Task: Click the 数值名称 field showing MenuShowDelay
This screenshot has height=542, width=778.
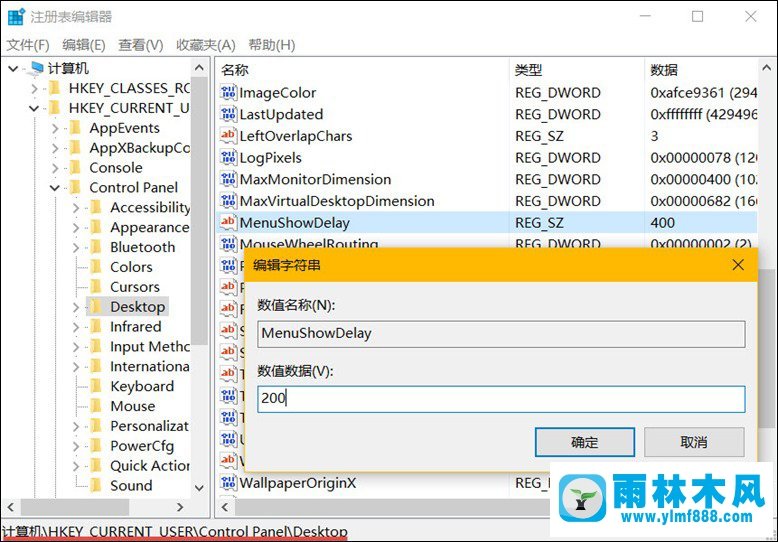Action: point(501,334)
